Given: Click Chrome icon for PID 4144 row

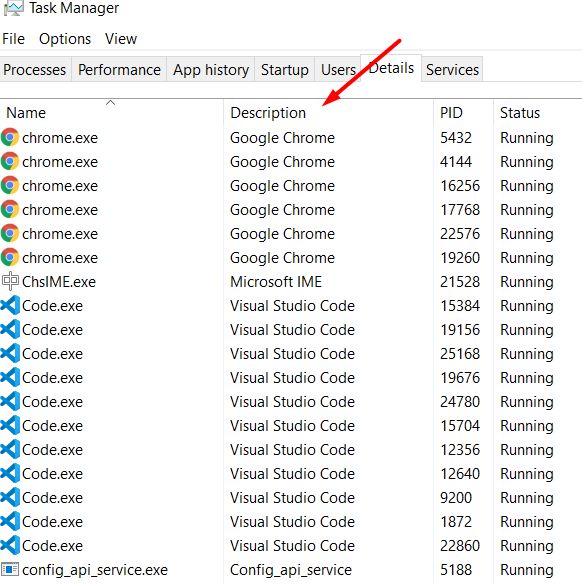Looking at the screenshot, I should click(x=10, y=162).
